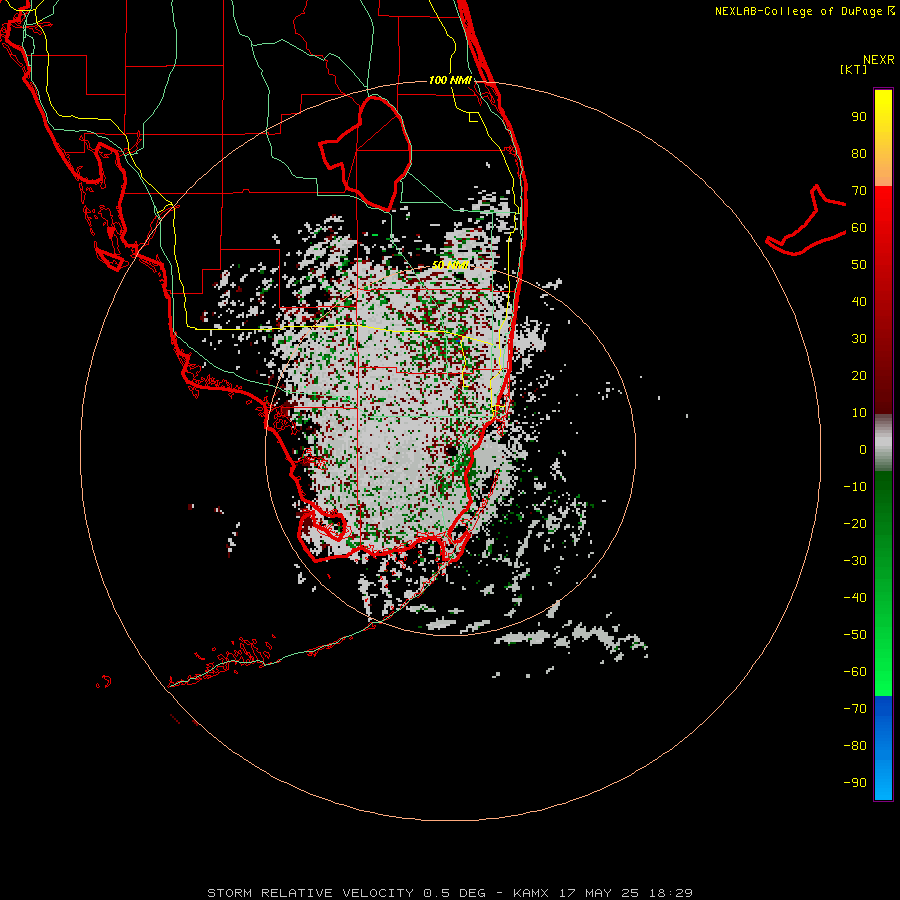
Task: Click the positive 90 knot scale label
Action: click(x=859, y=117)
